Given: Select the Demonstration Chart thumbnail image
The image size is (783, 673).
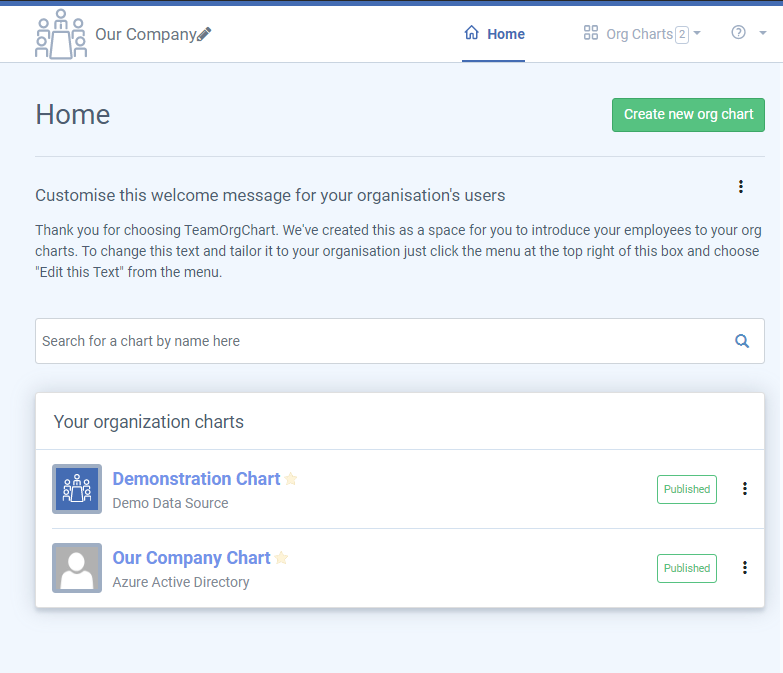Looking at the screenshot, I should point(77,489).
